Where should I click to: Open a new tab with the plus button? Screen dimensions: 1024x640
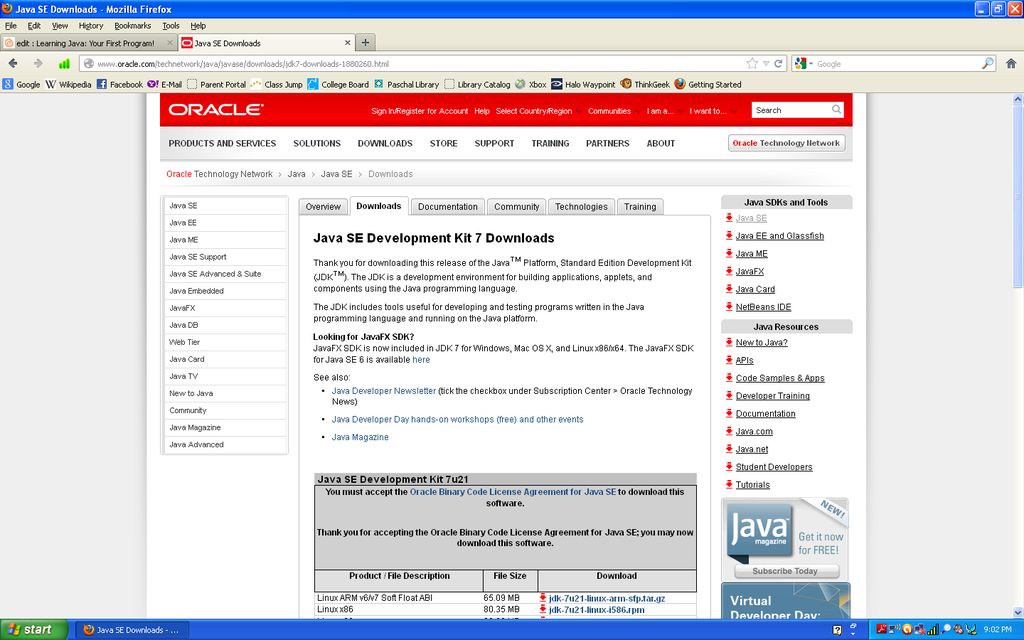pyautogui.click(x=365, y=43)
